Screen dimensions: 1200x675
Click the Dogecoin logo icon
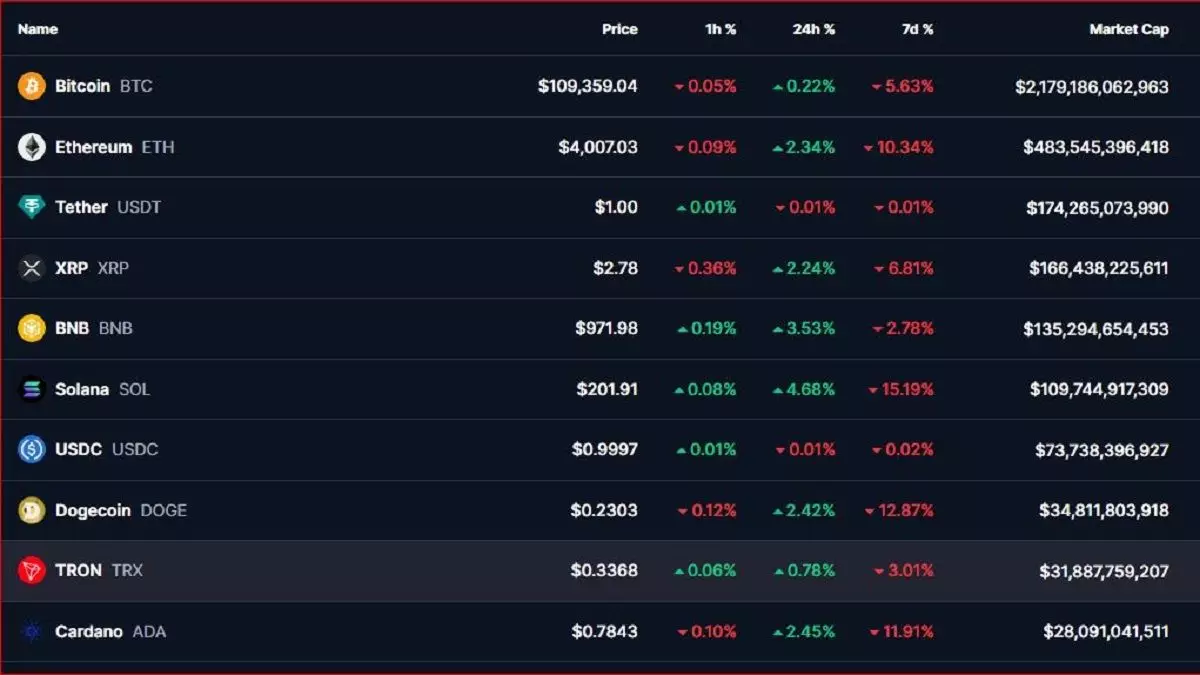coord(32,510)
